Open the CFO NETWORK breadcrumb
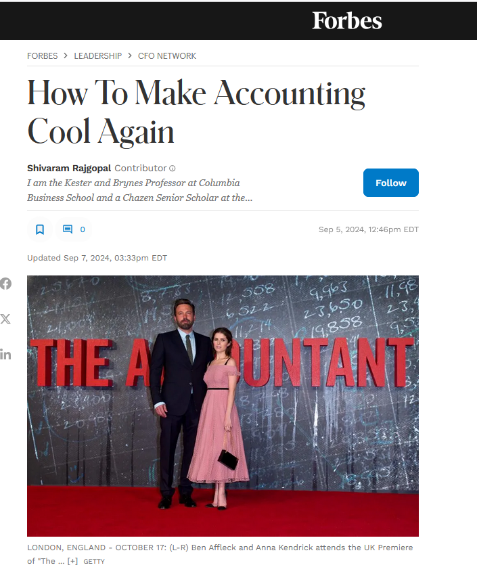 click(167, 56)
